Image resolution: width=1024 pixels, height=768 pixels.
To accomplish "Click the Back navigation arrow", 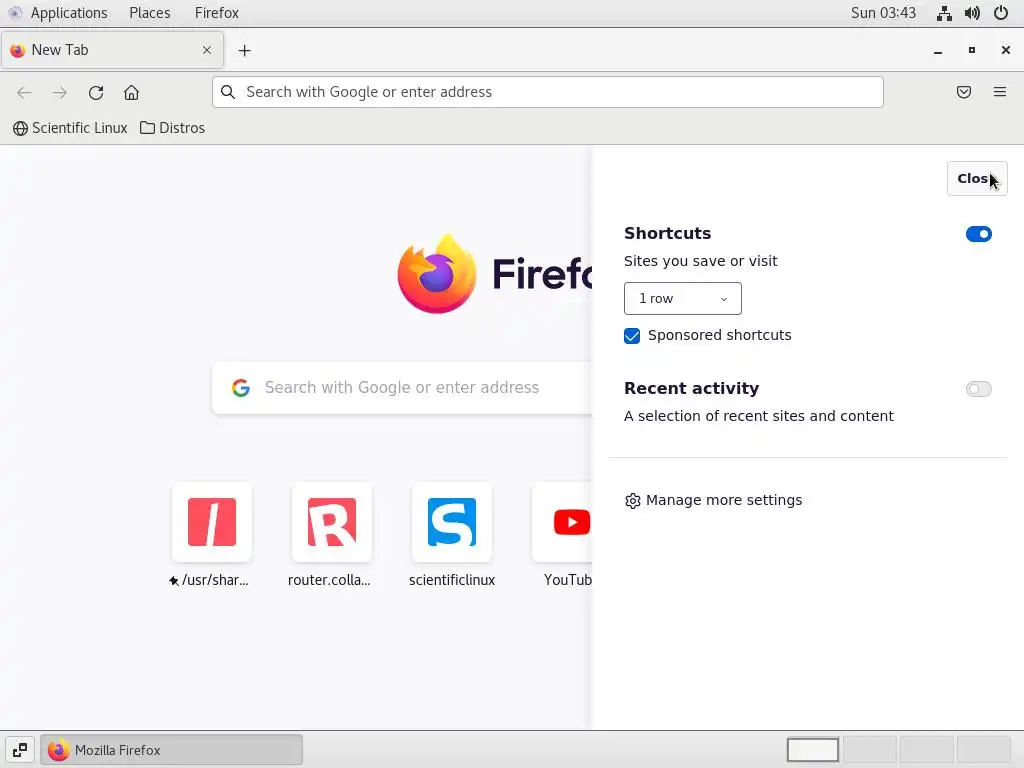I will click(24, 92).
